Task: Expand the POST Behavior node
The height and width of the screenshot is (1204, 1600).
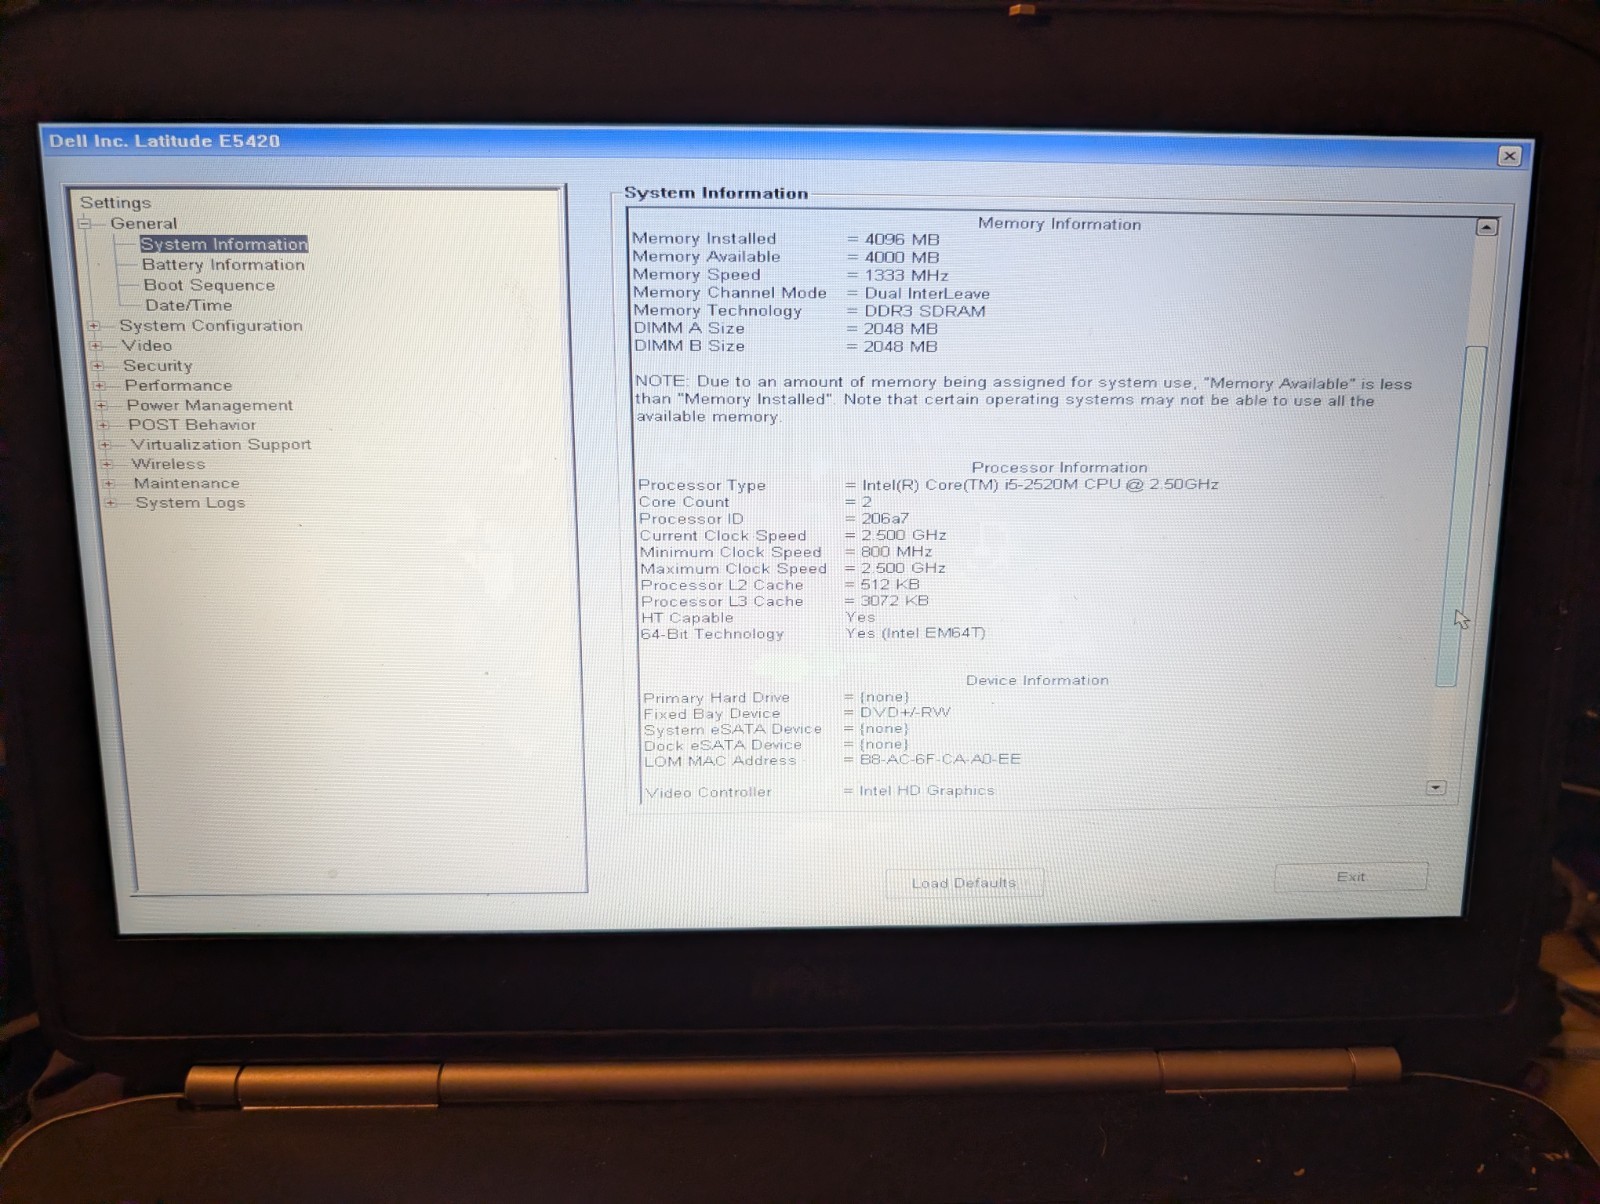Action: (x=103, y=425)
